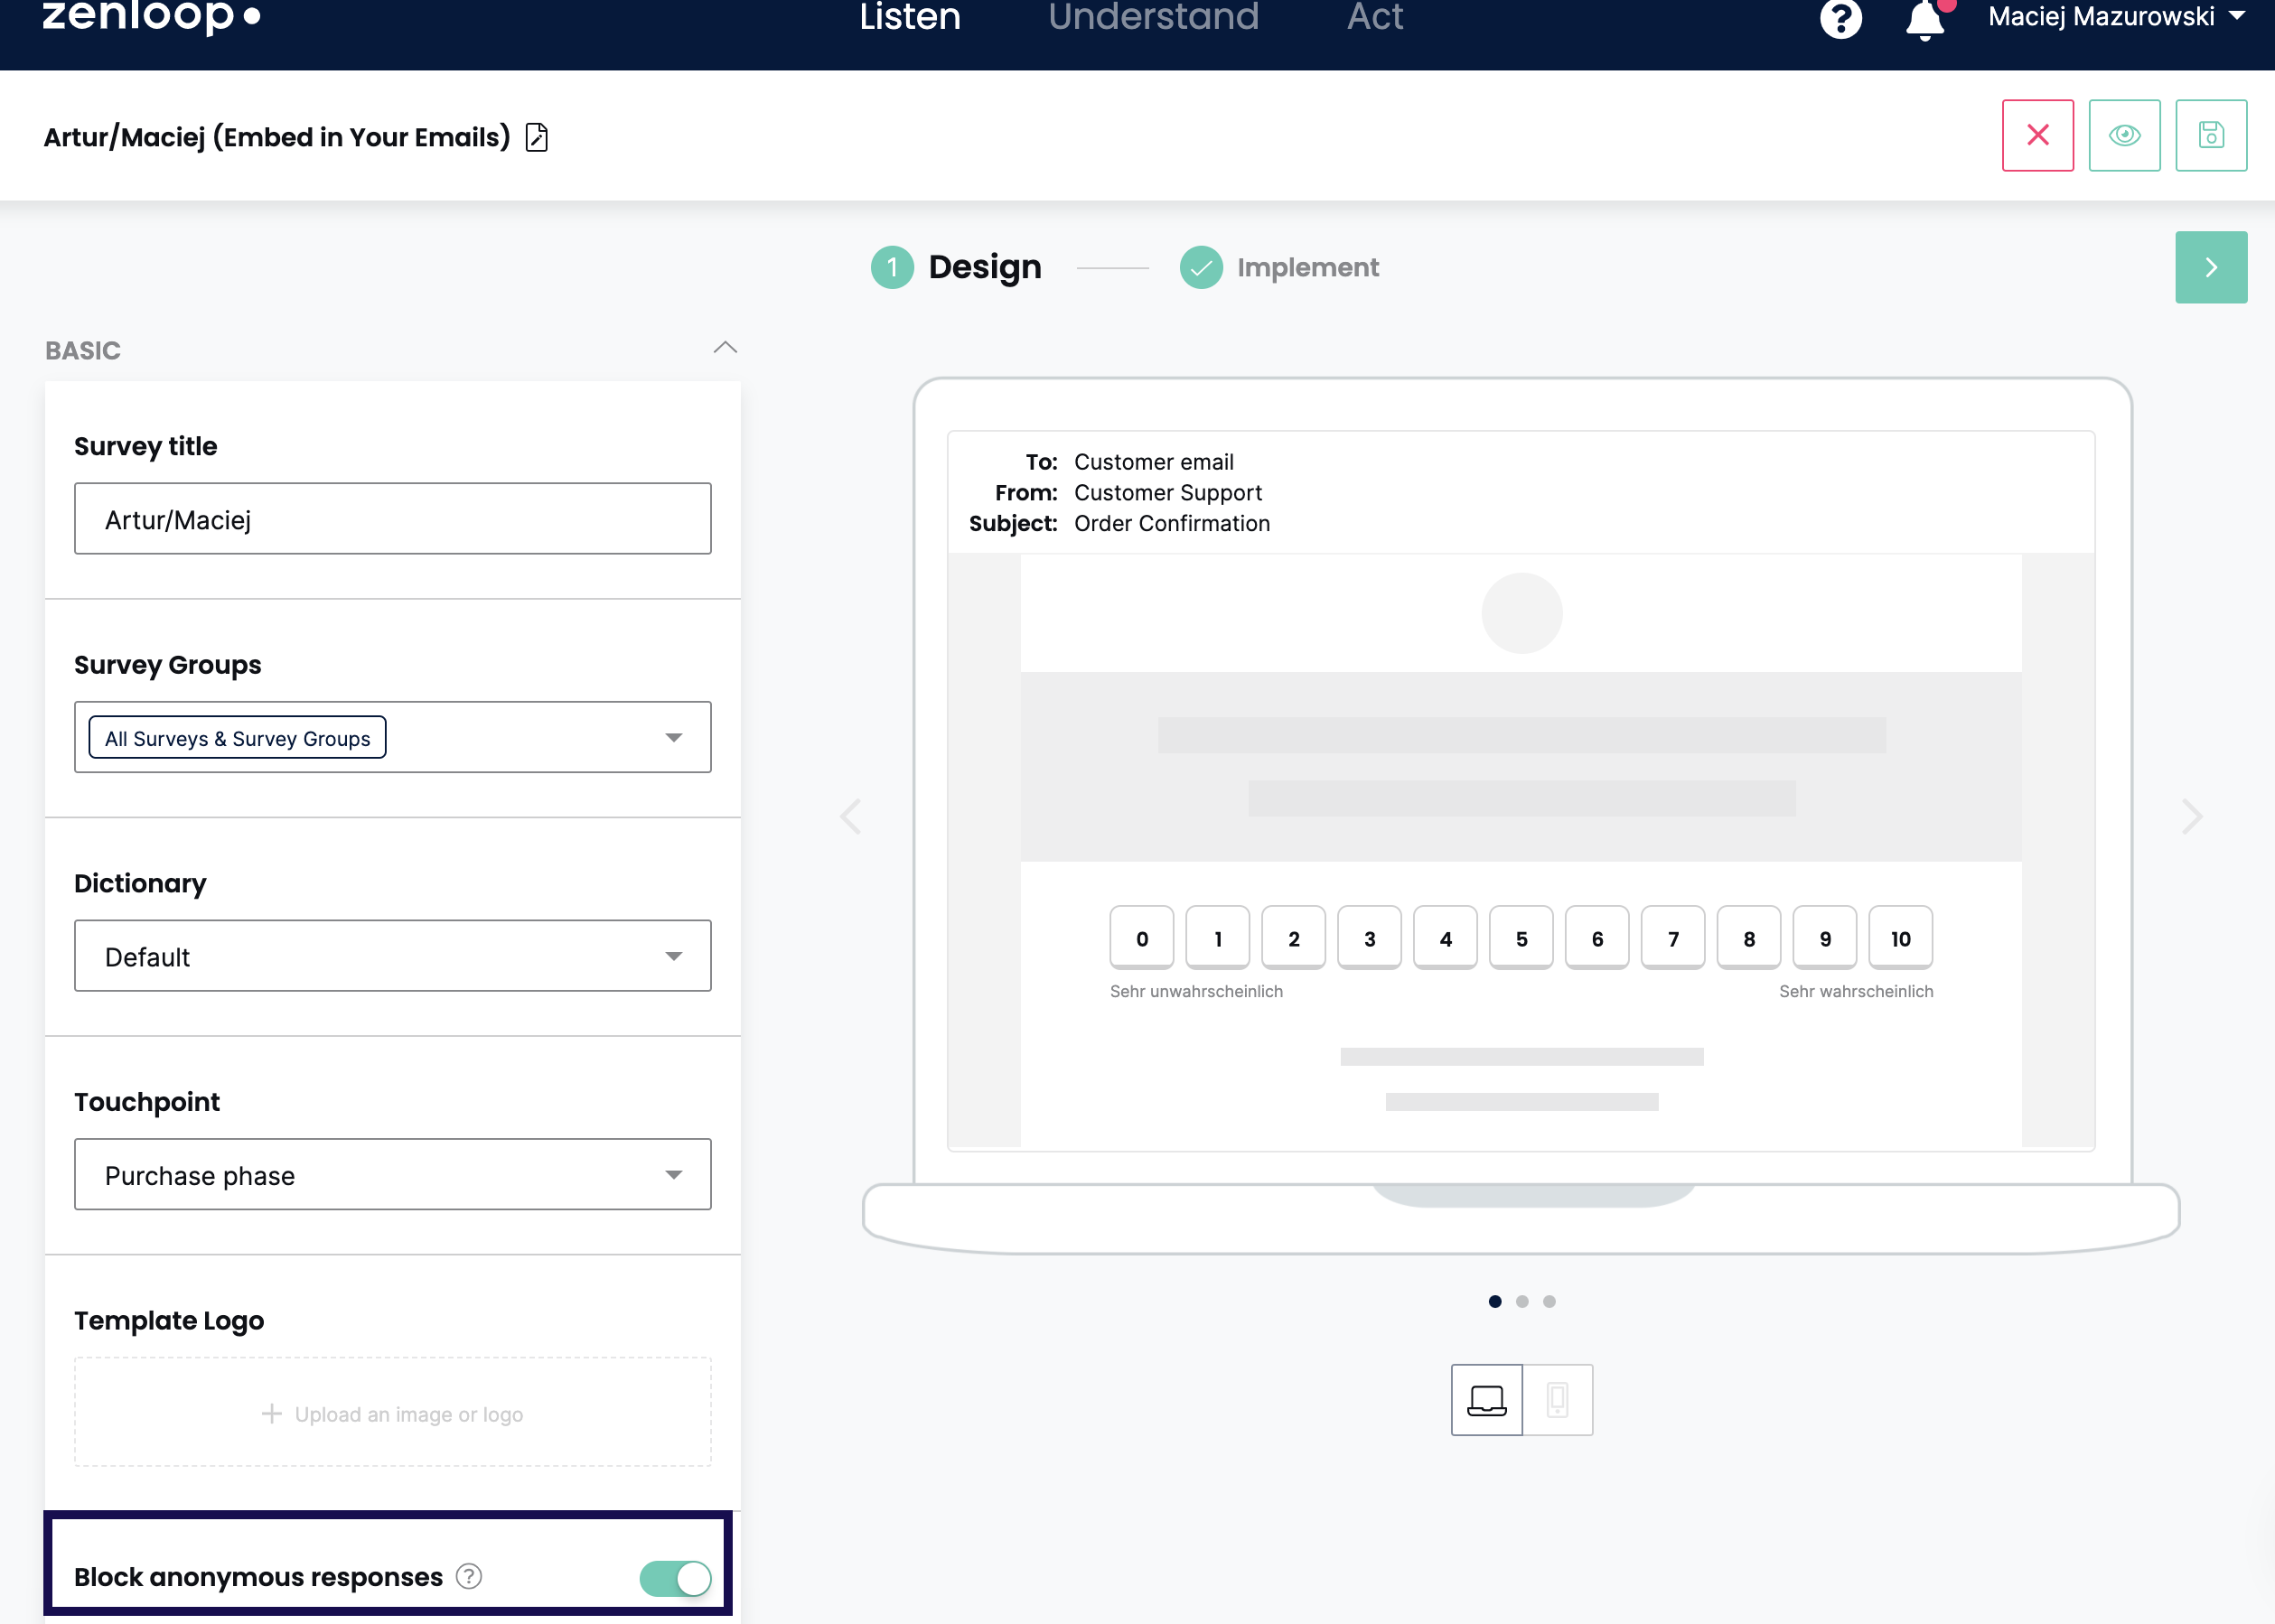Screen dimensions: 2275x1624
Task: Open the Maciej Mazurowski user menu
Action: 2115,17
